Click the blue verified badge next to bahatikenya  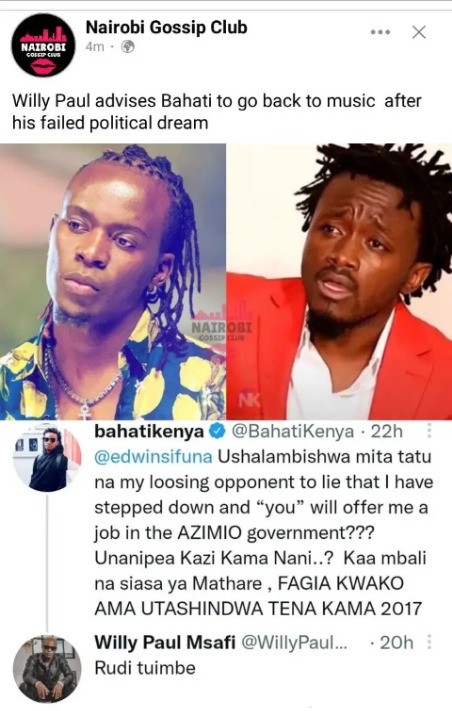click(217, 432)
